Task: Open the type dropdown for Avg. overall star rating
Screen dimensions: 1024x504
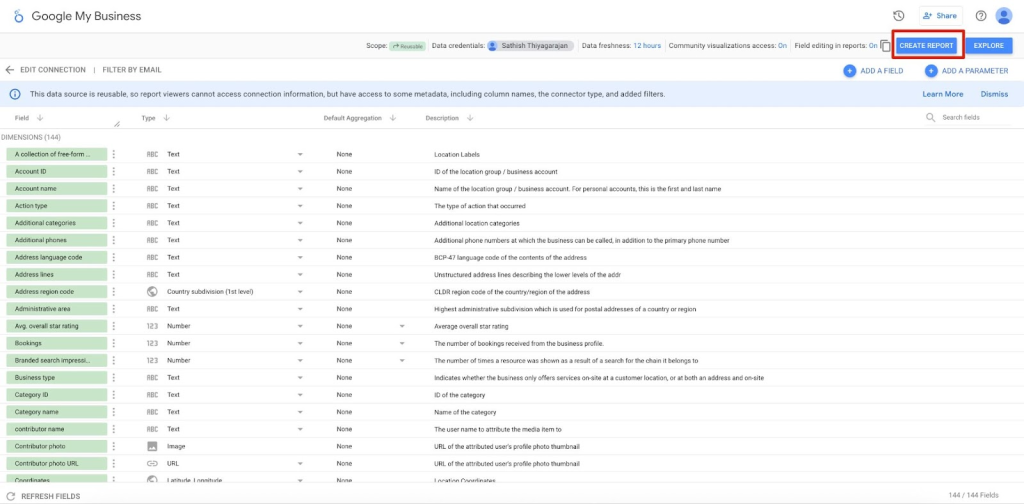Action: coord(300,326)
